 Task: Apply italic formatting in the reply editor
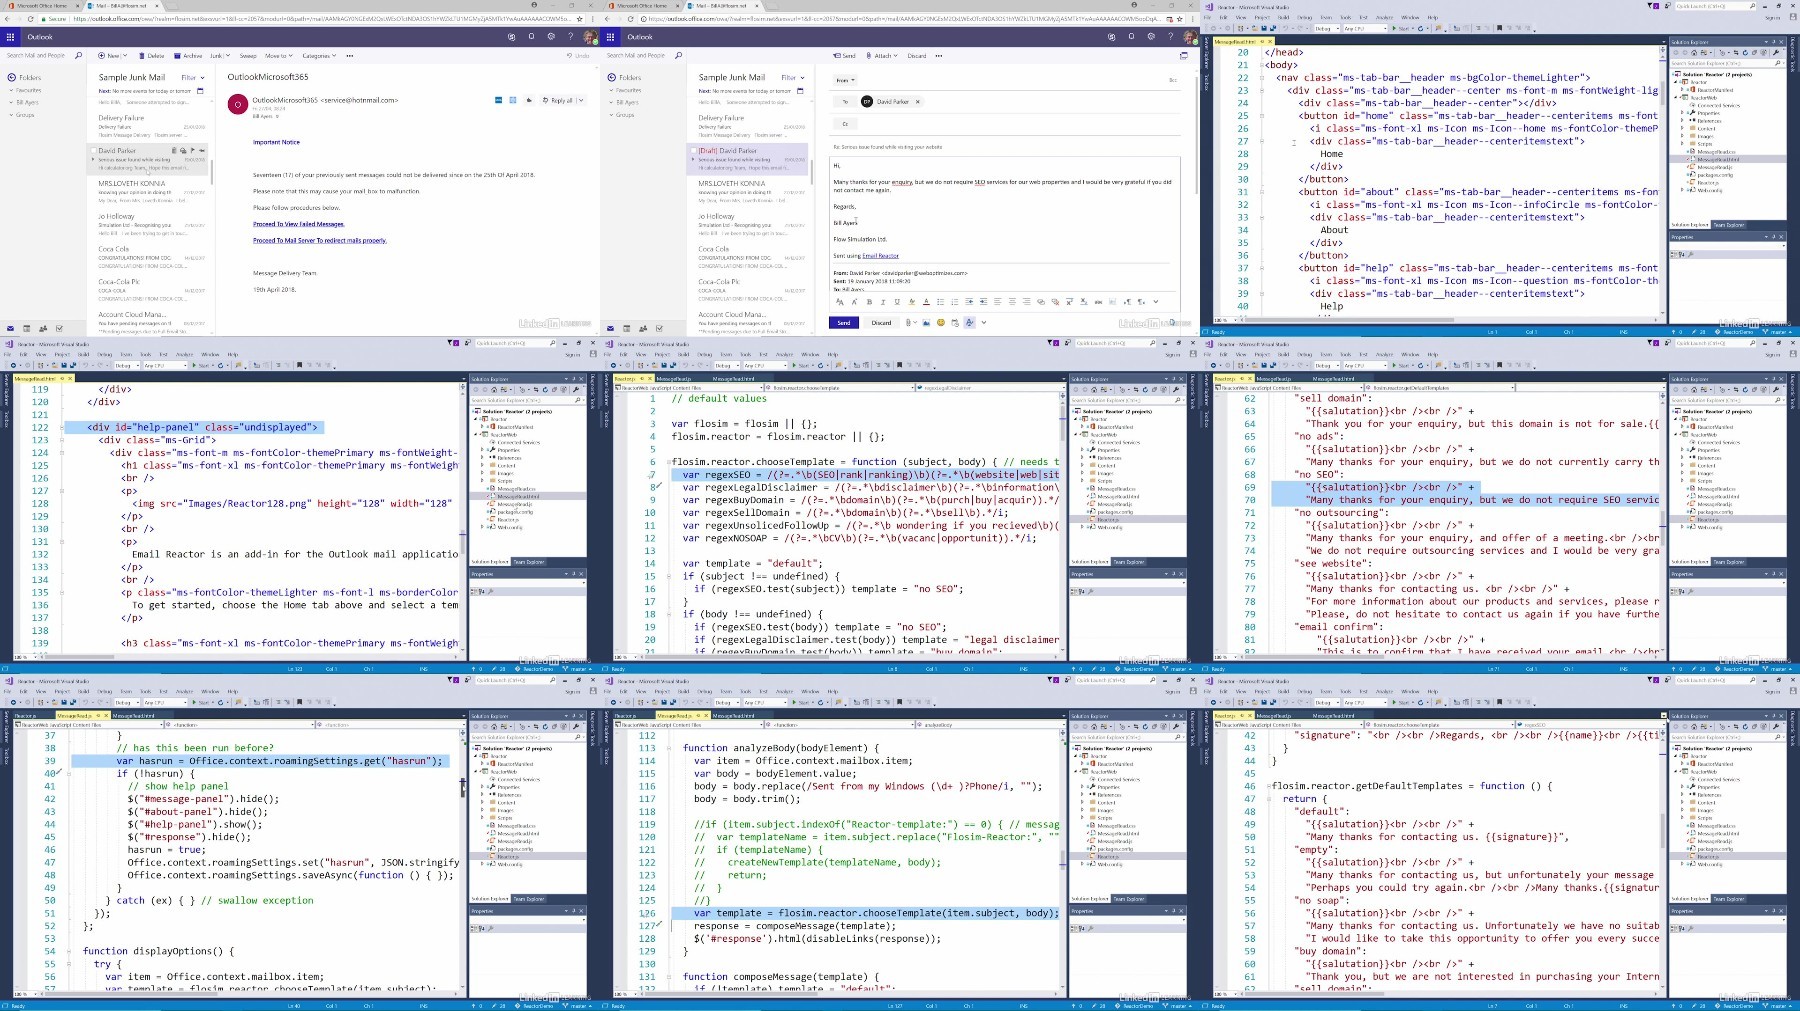[883, 302]
